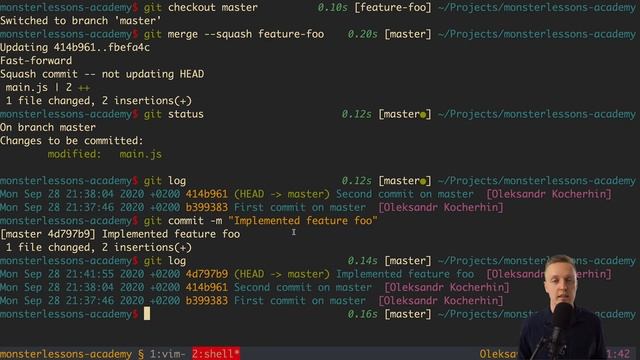Click the 'Updating 414b961..fbefa4c' line
The image size is (640, 360).
(x=75, y=47)
